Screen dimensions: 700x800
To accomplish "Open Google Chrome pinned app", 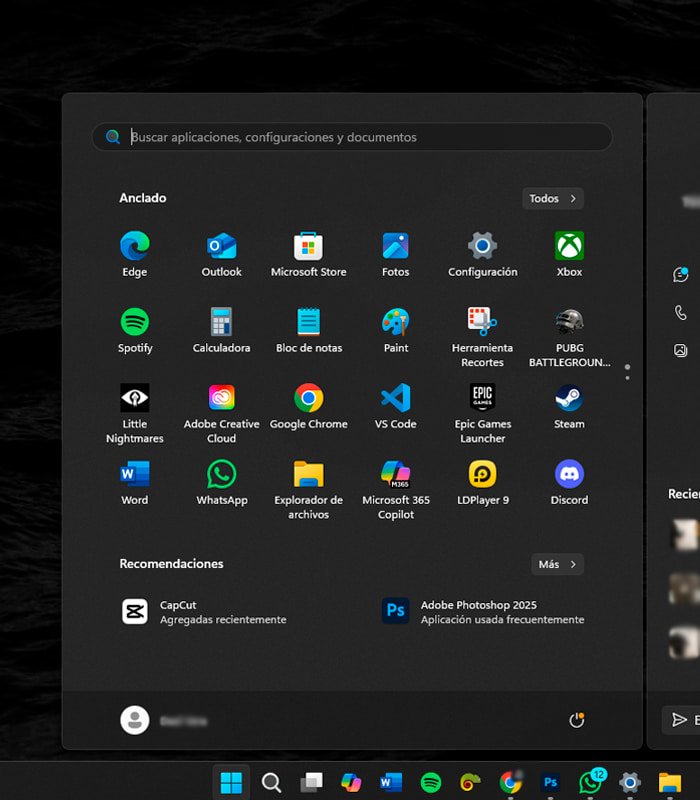I will click(x=308, y=407).
